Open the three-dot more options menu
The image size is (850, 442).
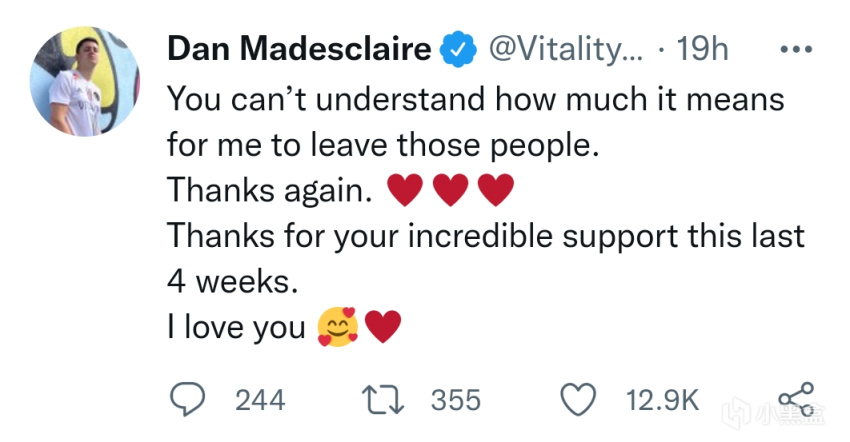pos(795,50)
